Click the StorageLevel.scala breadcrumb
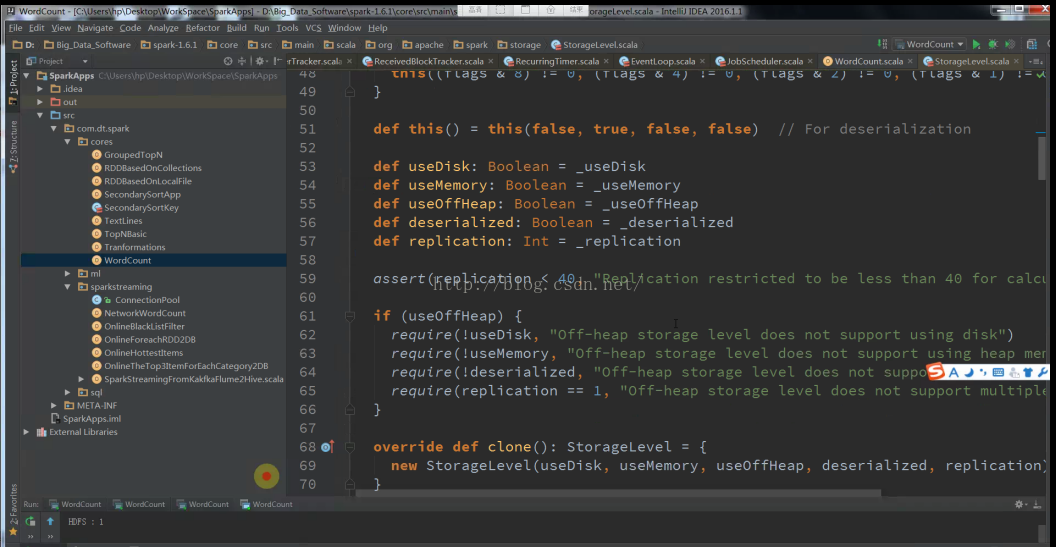Screen dimensions: 1056x547 [x=594, y=44]
